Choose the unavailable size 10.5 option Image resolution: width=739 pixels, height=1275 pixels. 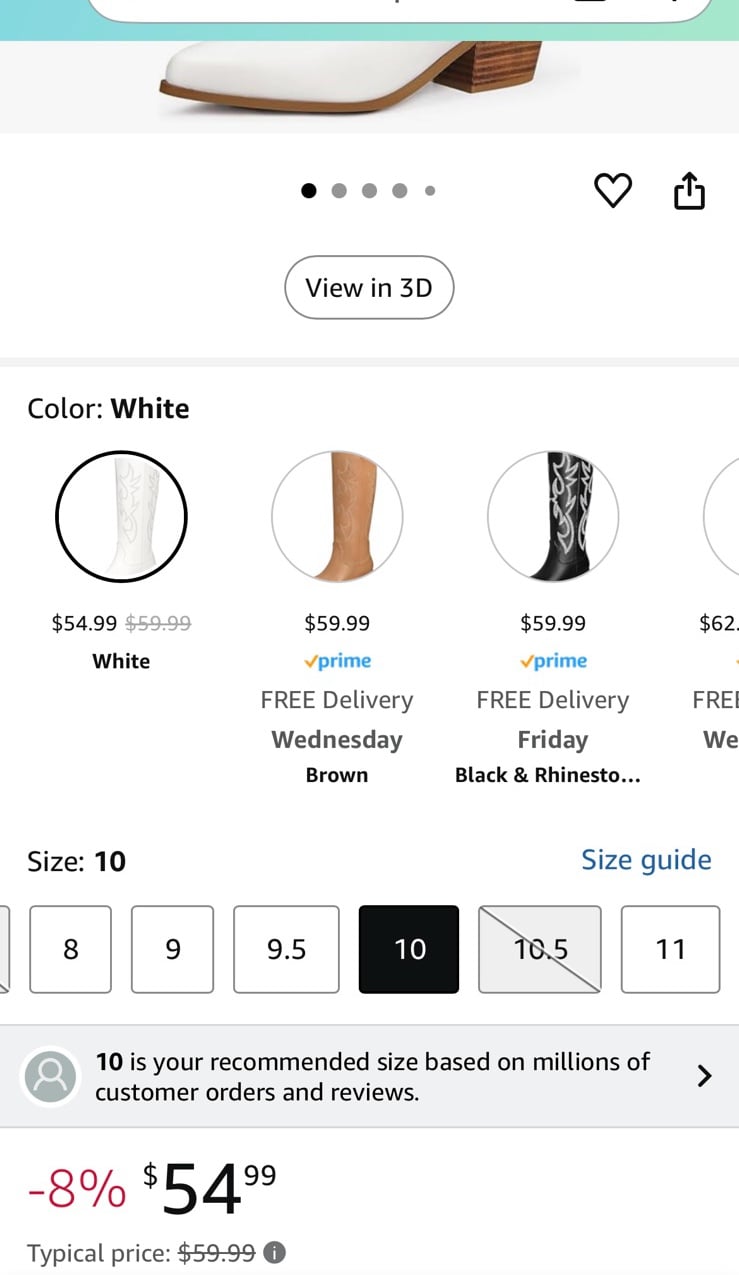click(x=540, y=949)
